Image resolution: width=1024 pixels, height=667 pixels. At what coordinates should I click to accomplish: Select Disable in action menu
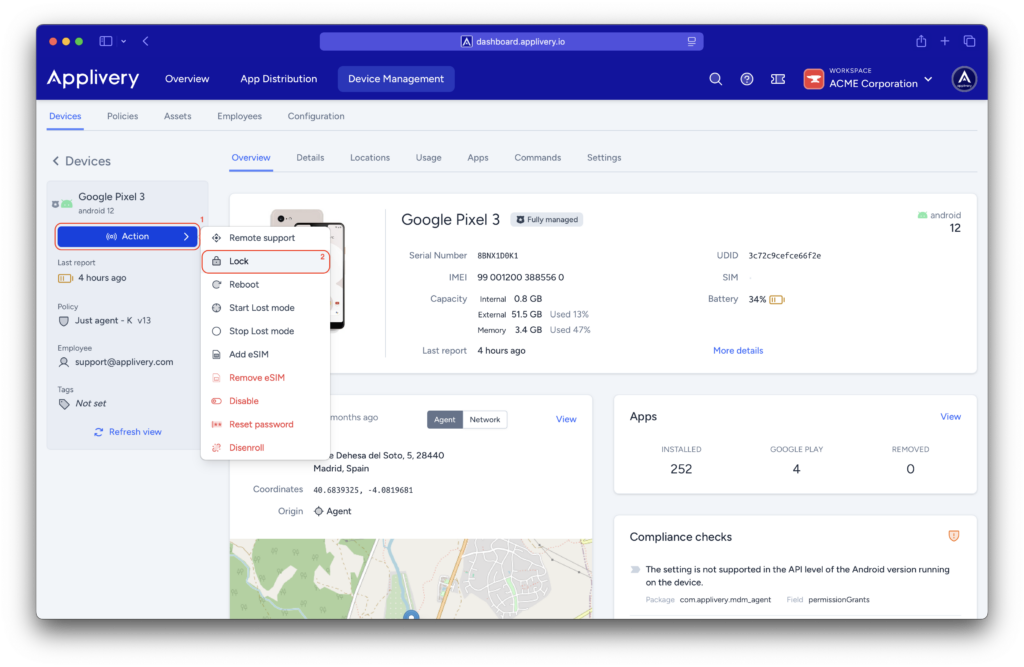[x=265, y=401]
